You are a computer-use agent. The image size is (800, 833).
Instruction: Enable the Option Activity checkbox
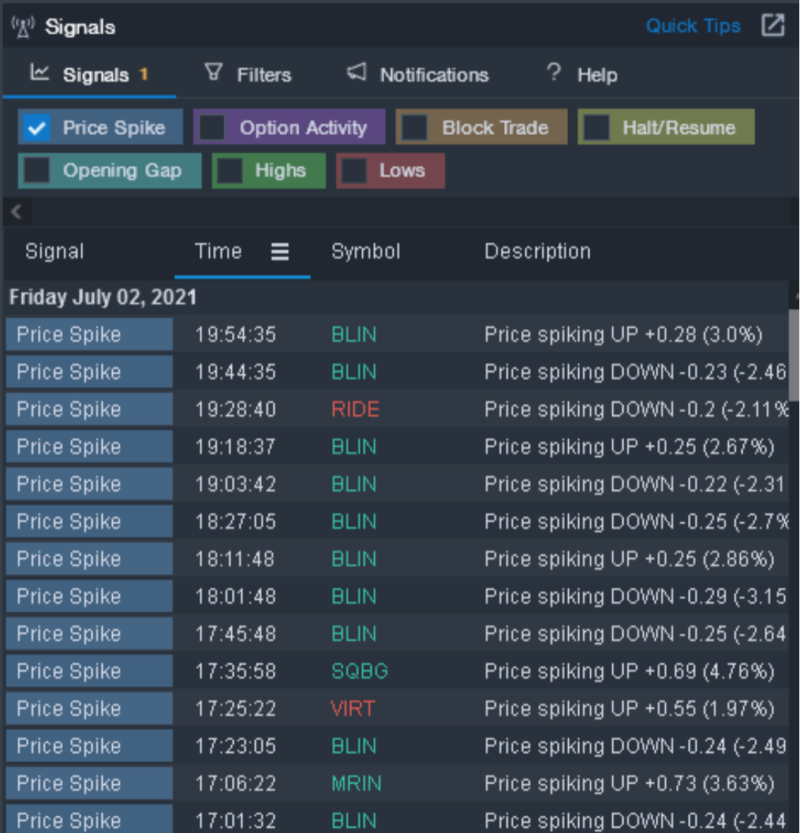click(x=212, y=128)
